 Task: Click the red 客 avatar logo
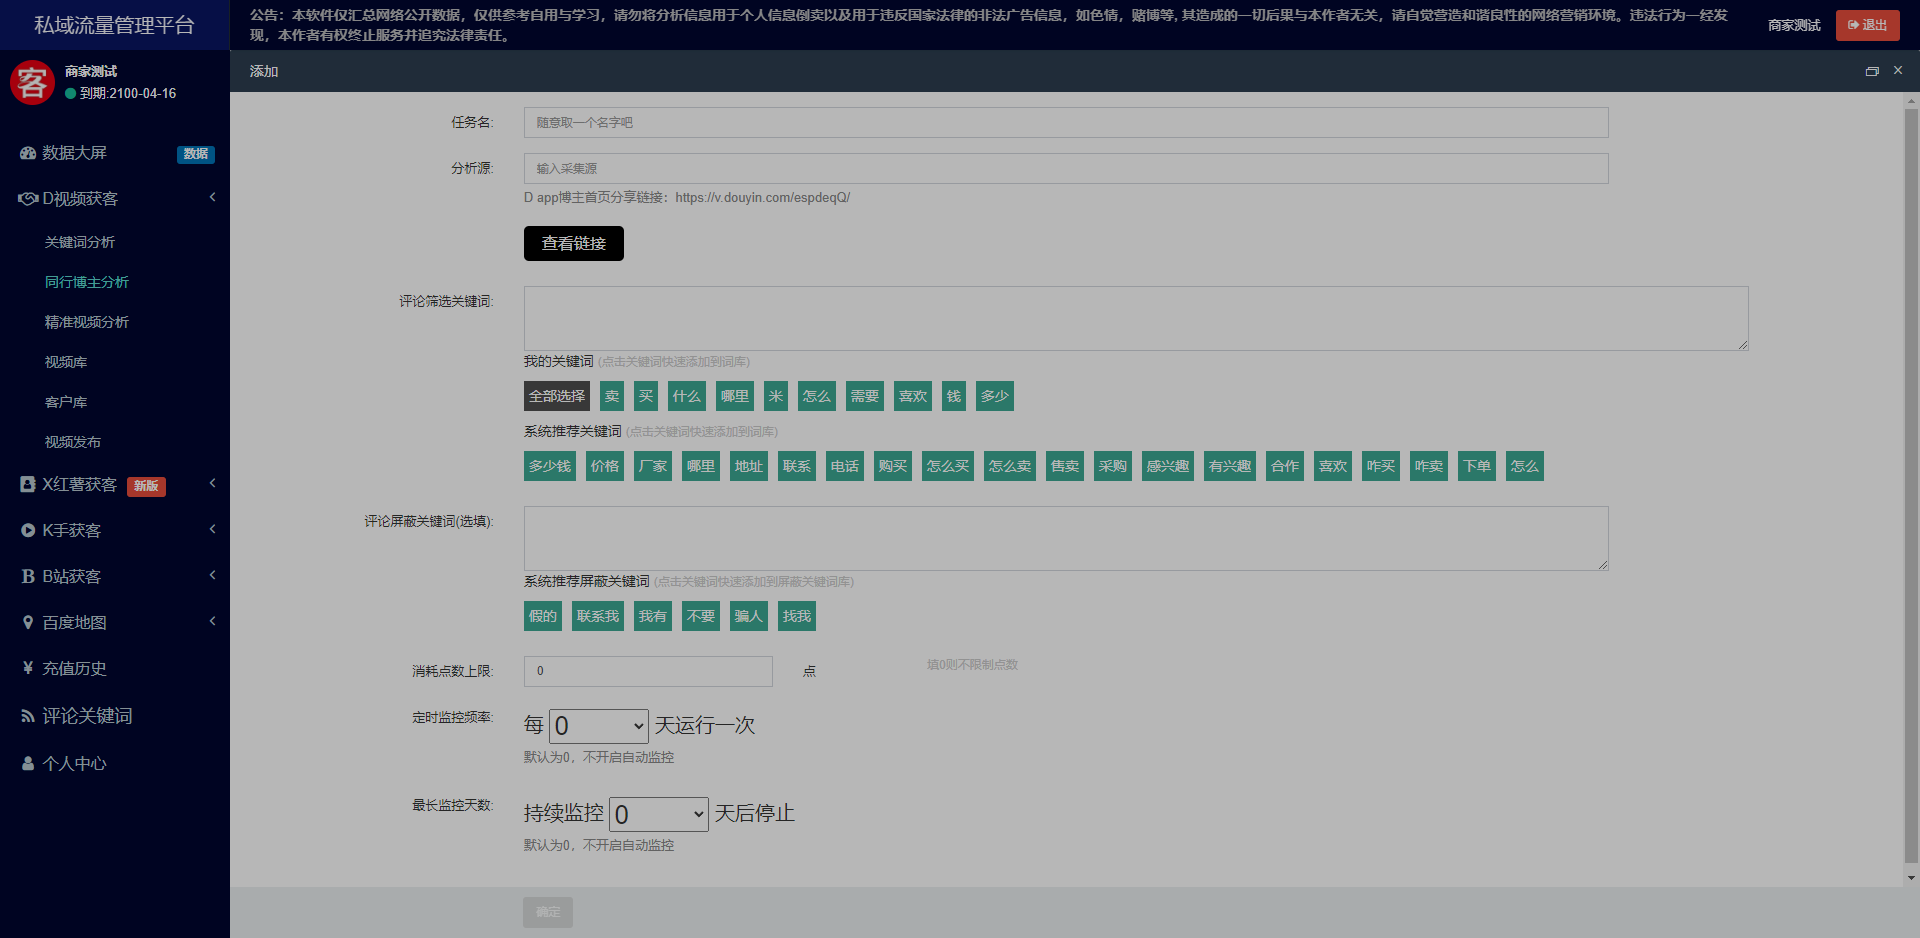(x=32, y=82)
